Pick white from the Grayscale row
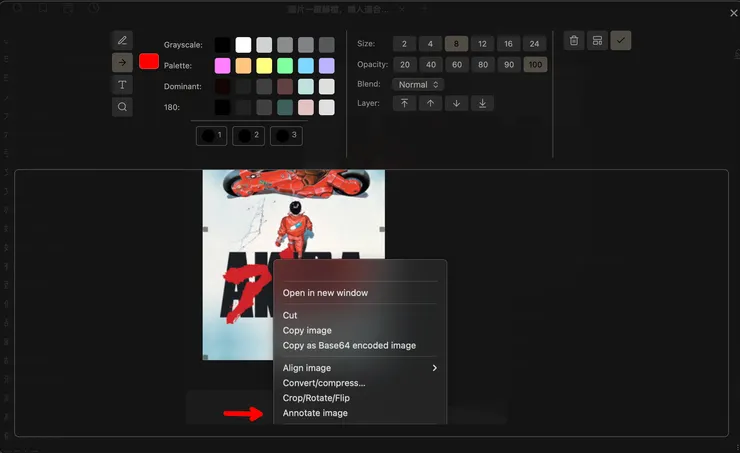Image resolution: width=740 pixels, height=453 pixels. pyautogui.click(x=243, y=45)
